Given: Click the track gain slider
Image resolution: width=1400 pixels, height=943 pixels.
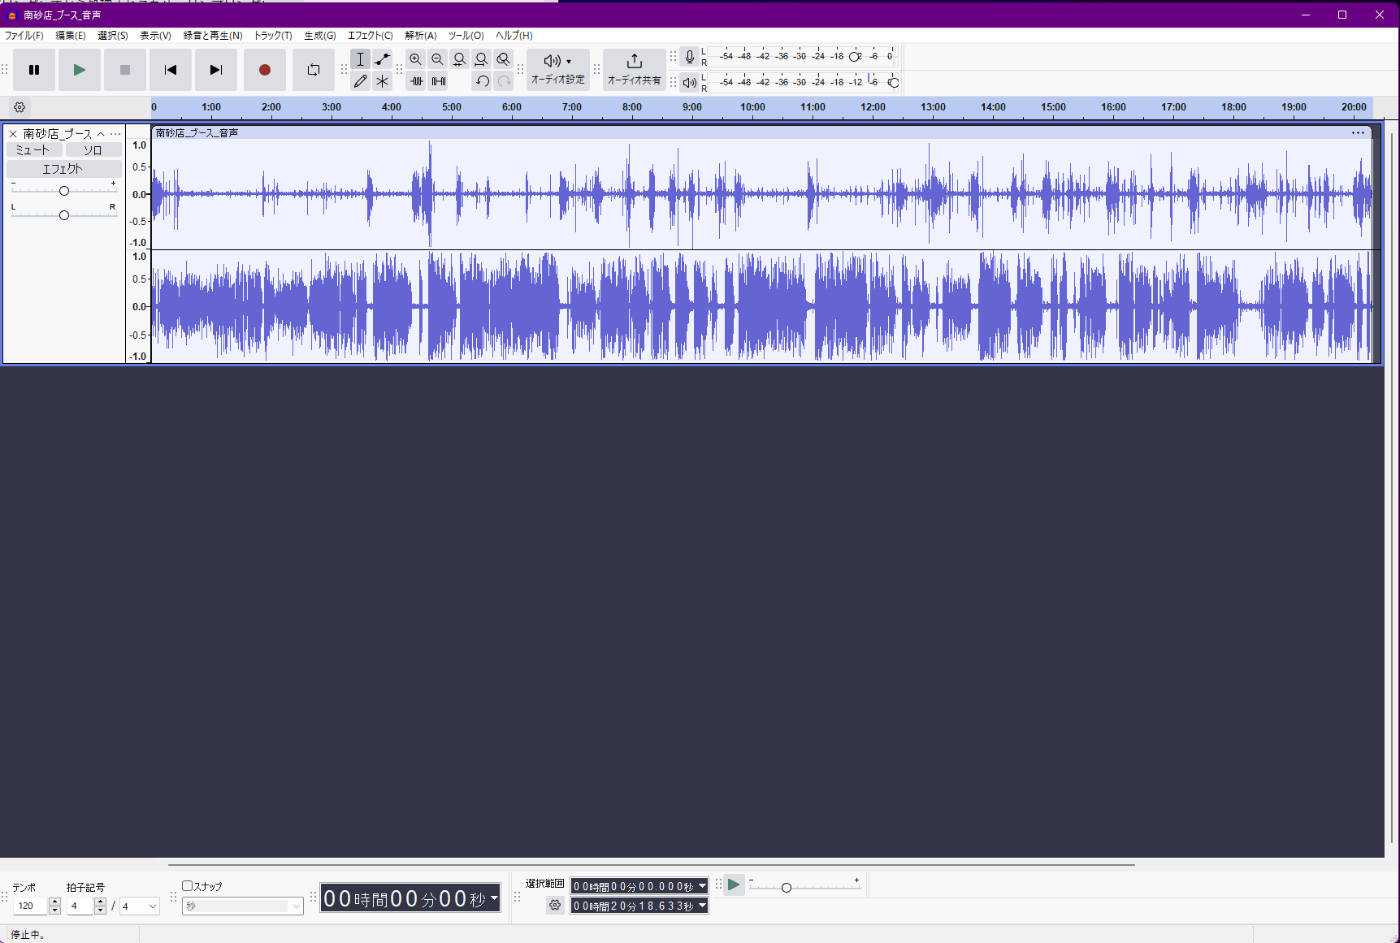Looking at the screenshot, I should 64,190.
